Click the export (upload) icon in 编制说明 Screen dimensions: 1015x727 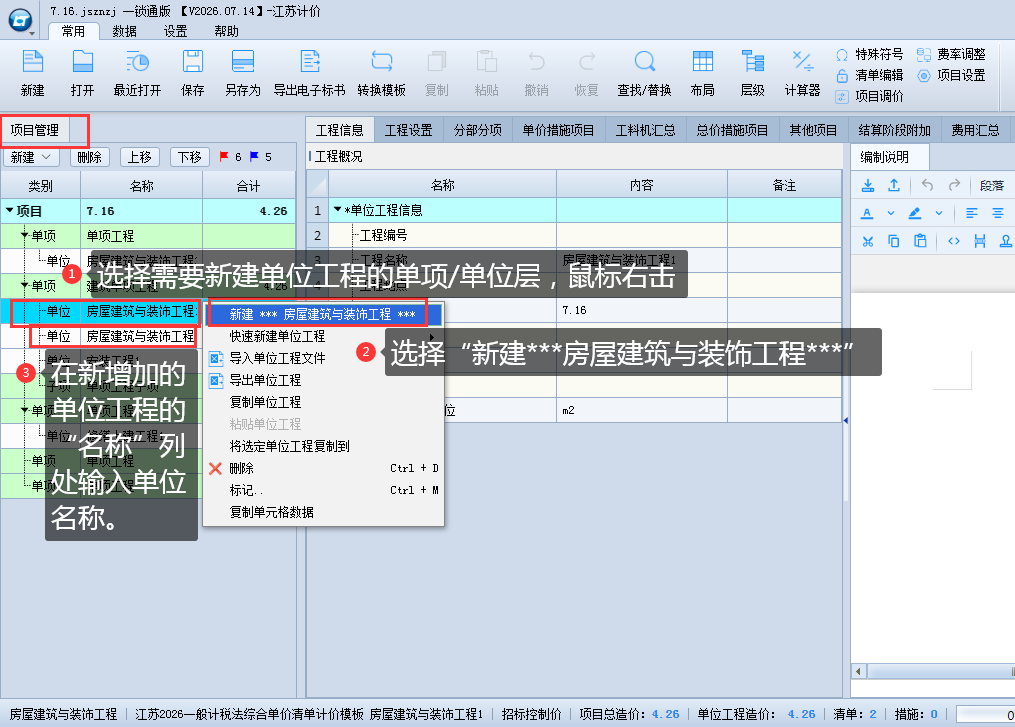[894, 186]
